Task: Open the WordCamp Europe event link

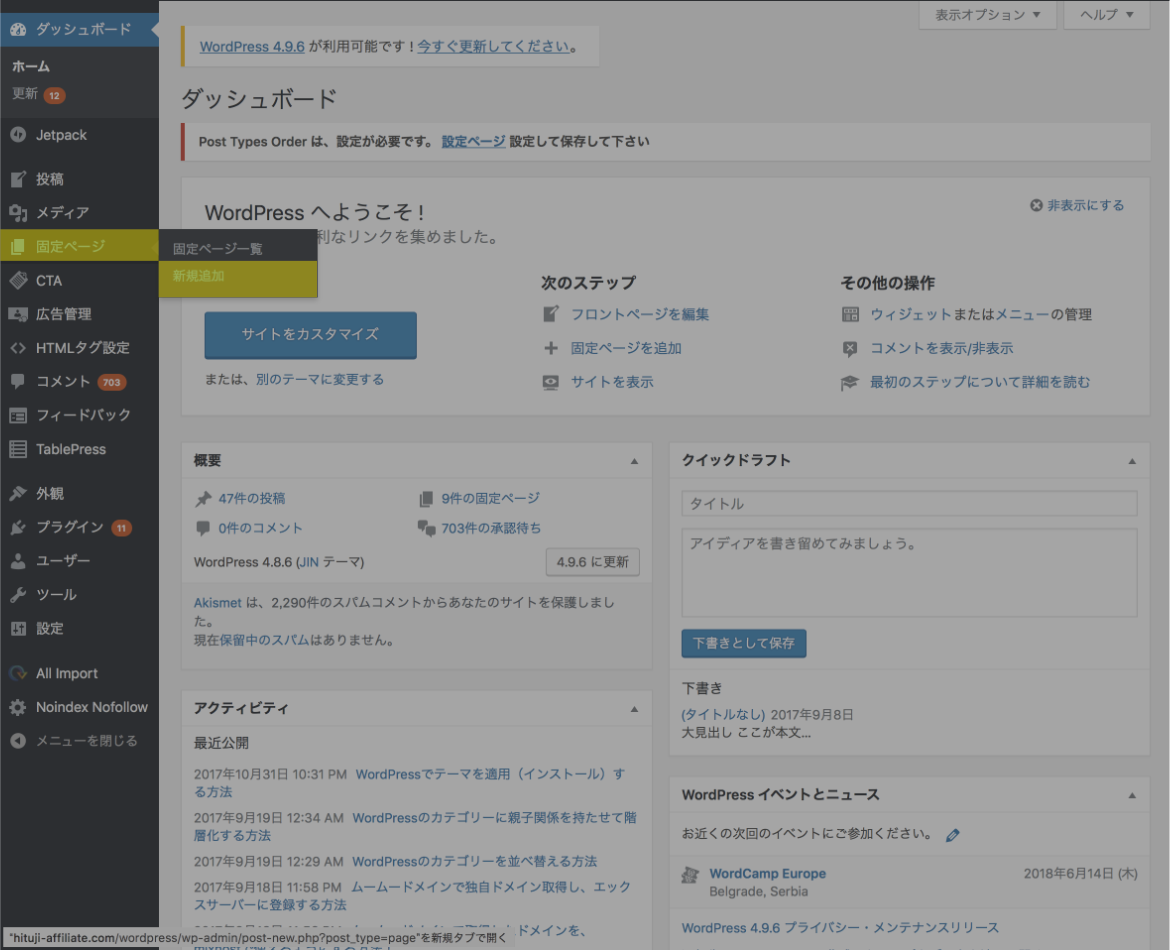Action: (x=767, y=874)
